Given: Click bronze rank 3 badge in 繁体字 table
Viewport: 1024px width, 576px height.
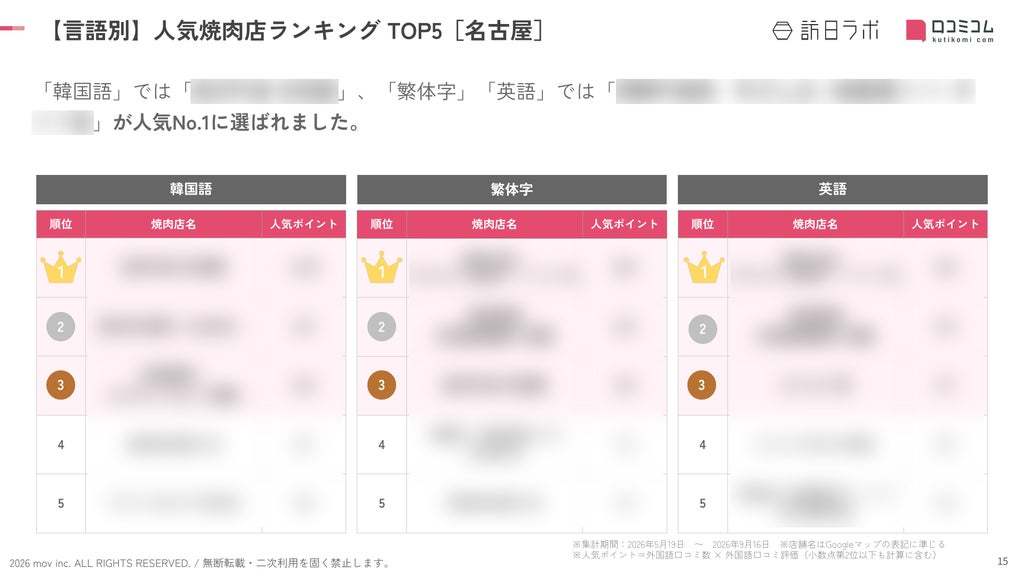Looking at the screenshot, I should (381, 385).
